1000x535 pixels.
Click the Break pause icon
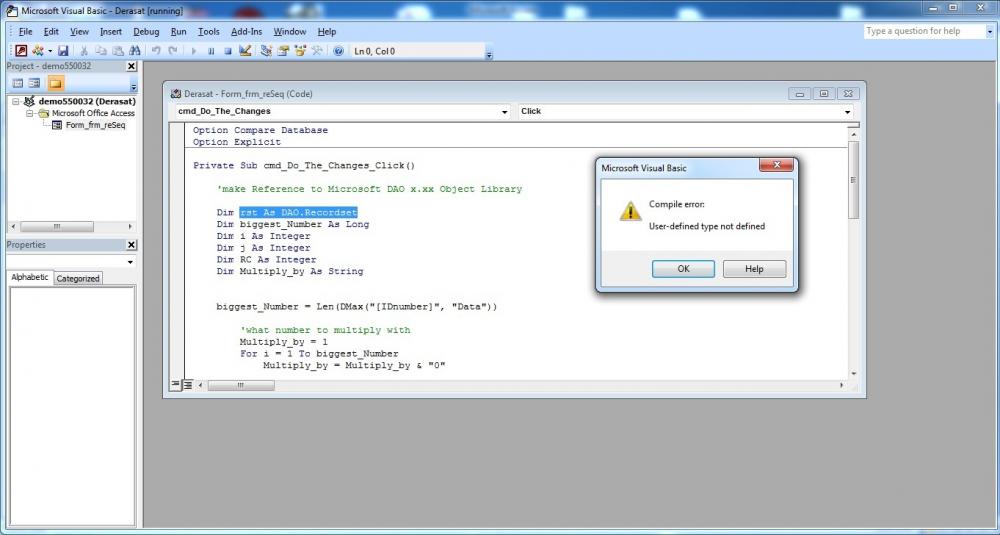(x=211, y=51)
